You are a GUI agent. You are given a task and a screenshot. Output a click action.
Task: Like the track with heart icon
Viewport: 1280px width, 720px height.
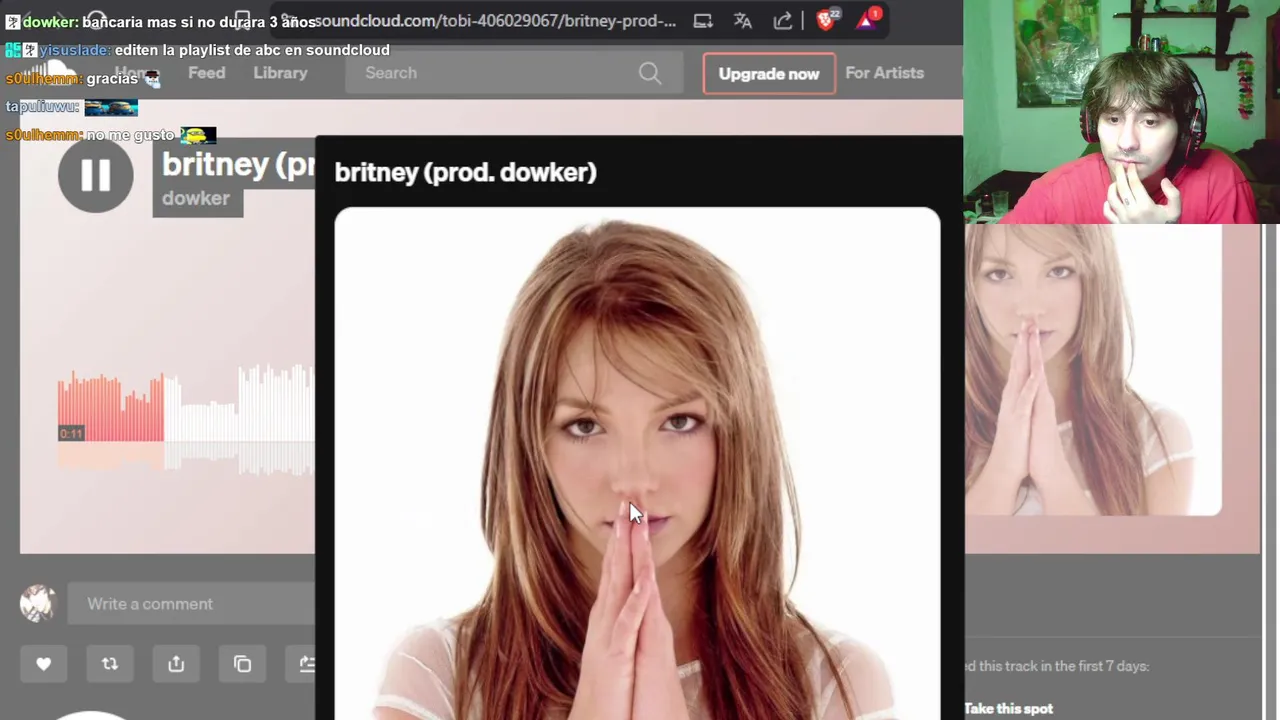tap(43, 664)
